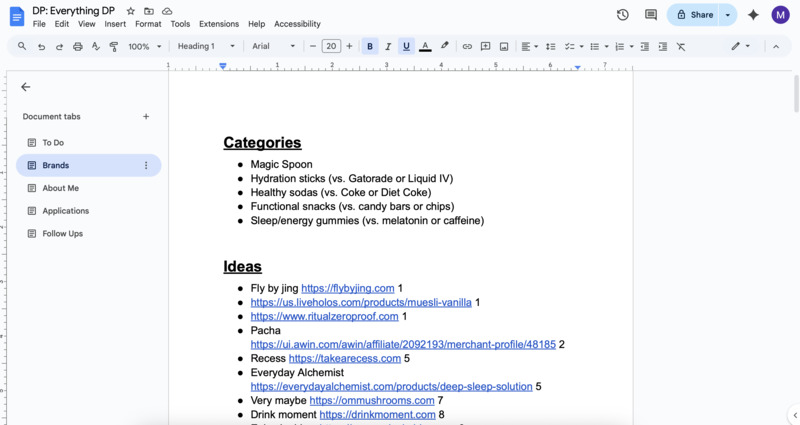This screenshot has width=800, height=425.
Task: Clear formatting from the selection
Action: coord(681,46)
